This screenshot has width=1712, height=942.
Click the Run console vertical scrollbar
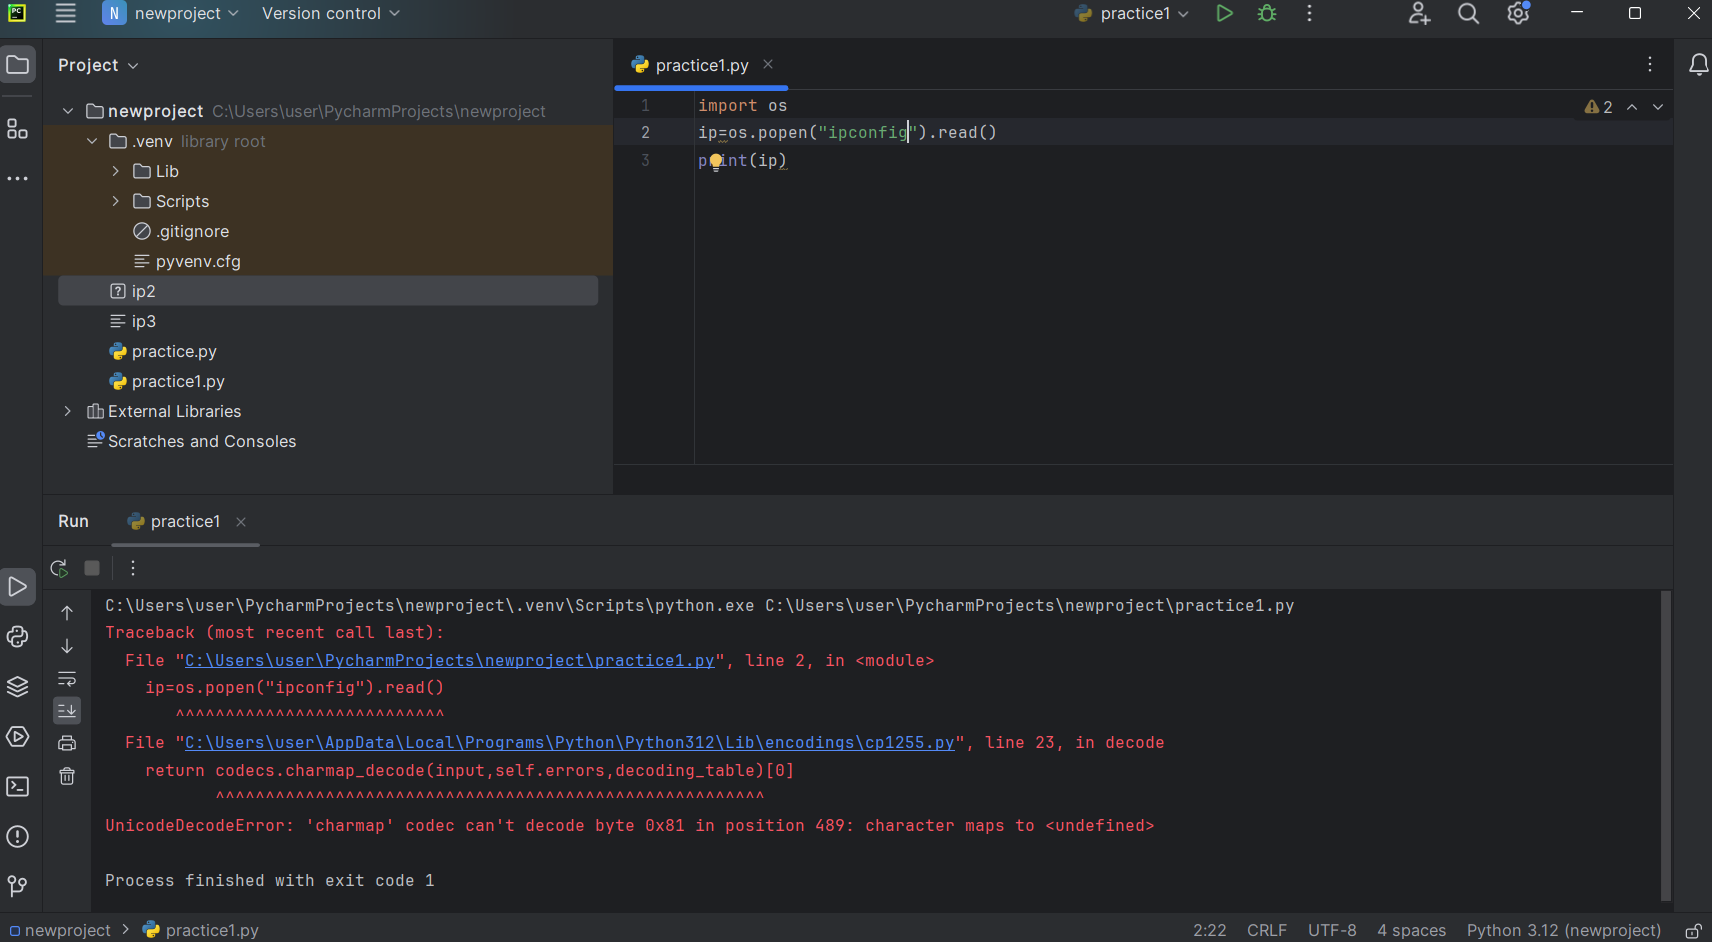click(x=1665, y=745)
